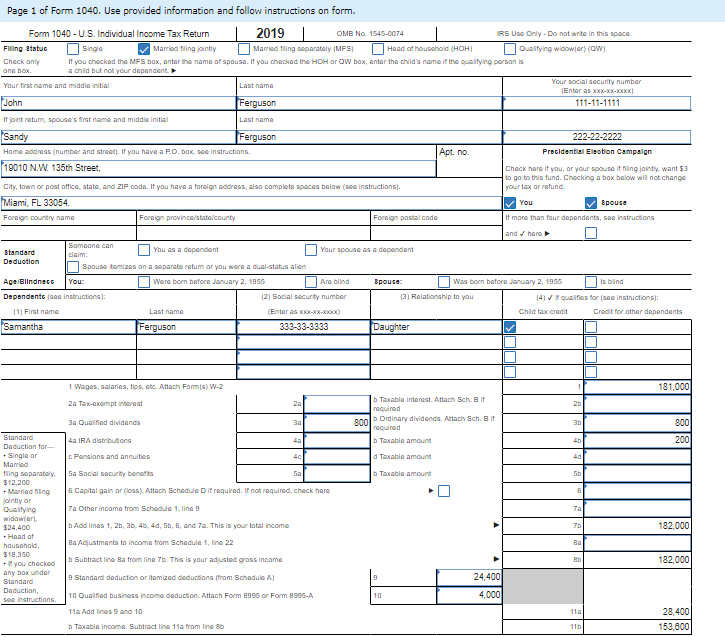725x637 pixels.
Task: Click line 11b taxable income 153,600
Action: 638,627
